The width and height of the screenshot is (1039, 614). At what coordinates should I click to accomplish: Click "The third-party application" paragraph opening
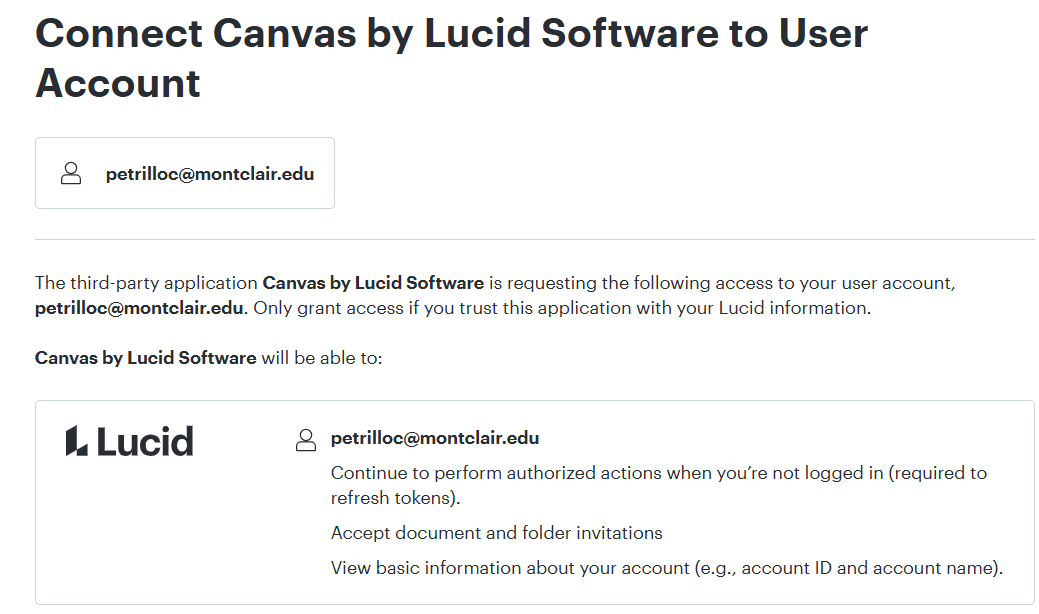click(147, 283)
